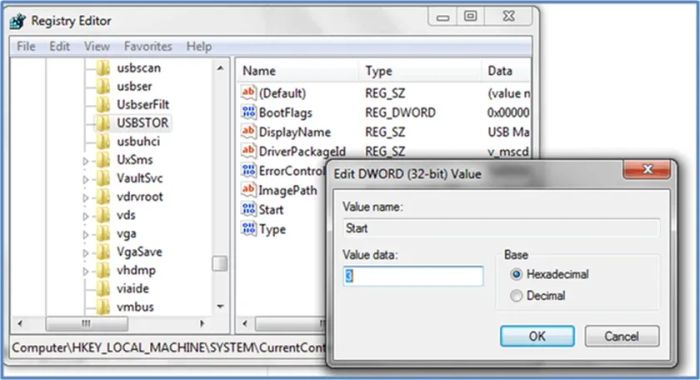
Task: Cancel the Edit DWORD dialog
Action: 622,336
